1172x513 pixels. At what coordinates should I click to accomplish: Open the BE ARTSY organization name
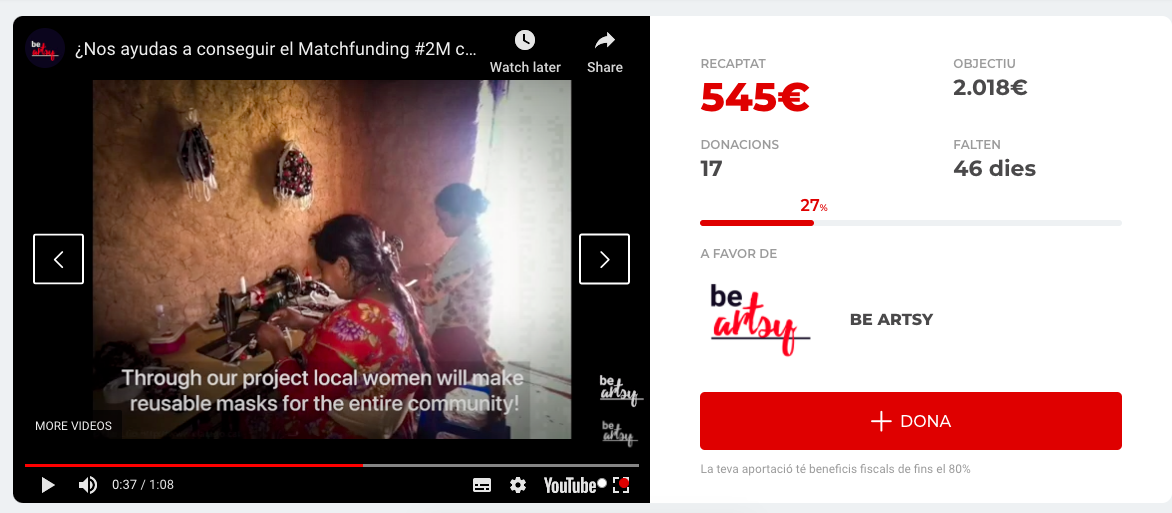click(x=891, y=319)
